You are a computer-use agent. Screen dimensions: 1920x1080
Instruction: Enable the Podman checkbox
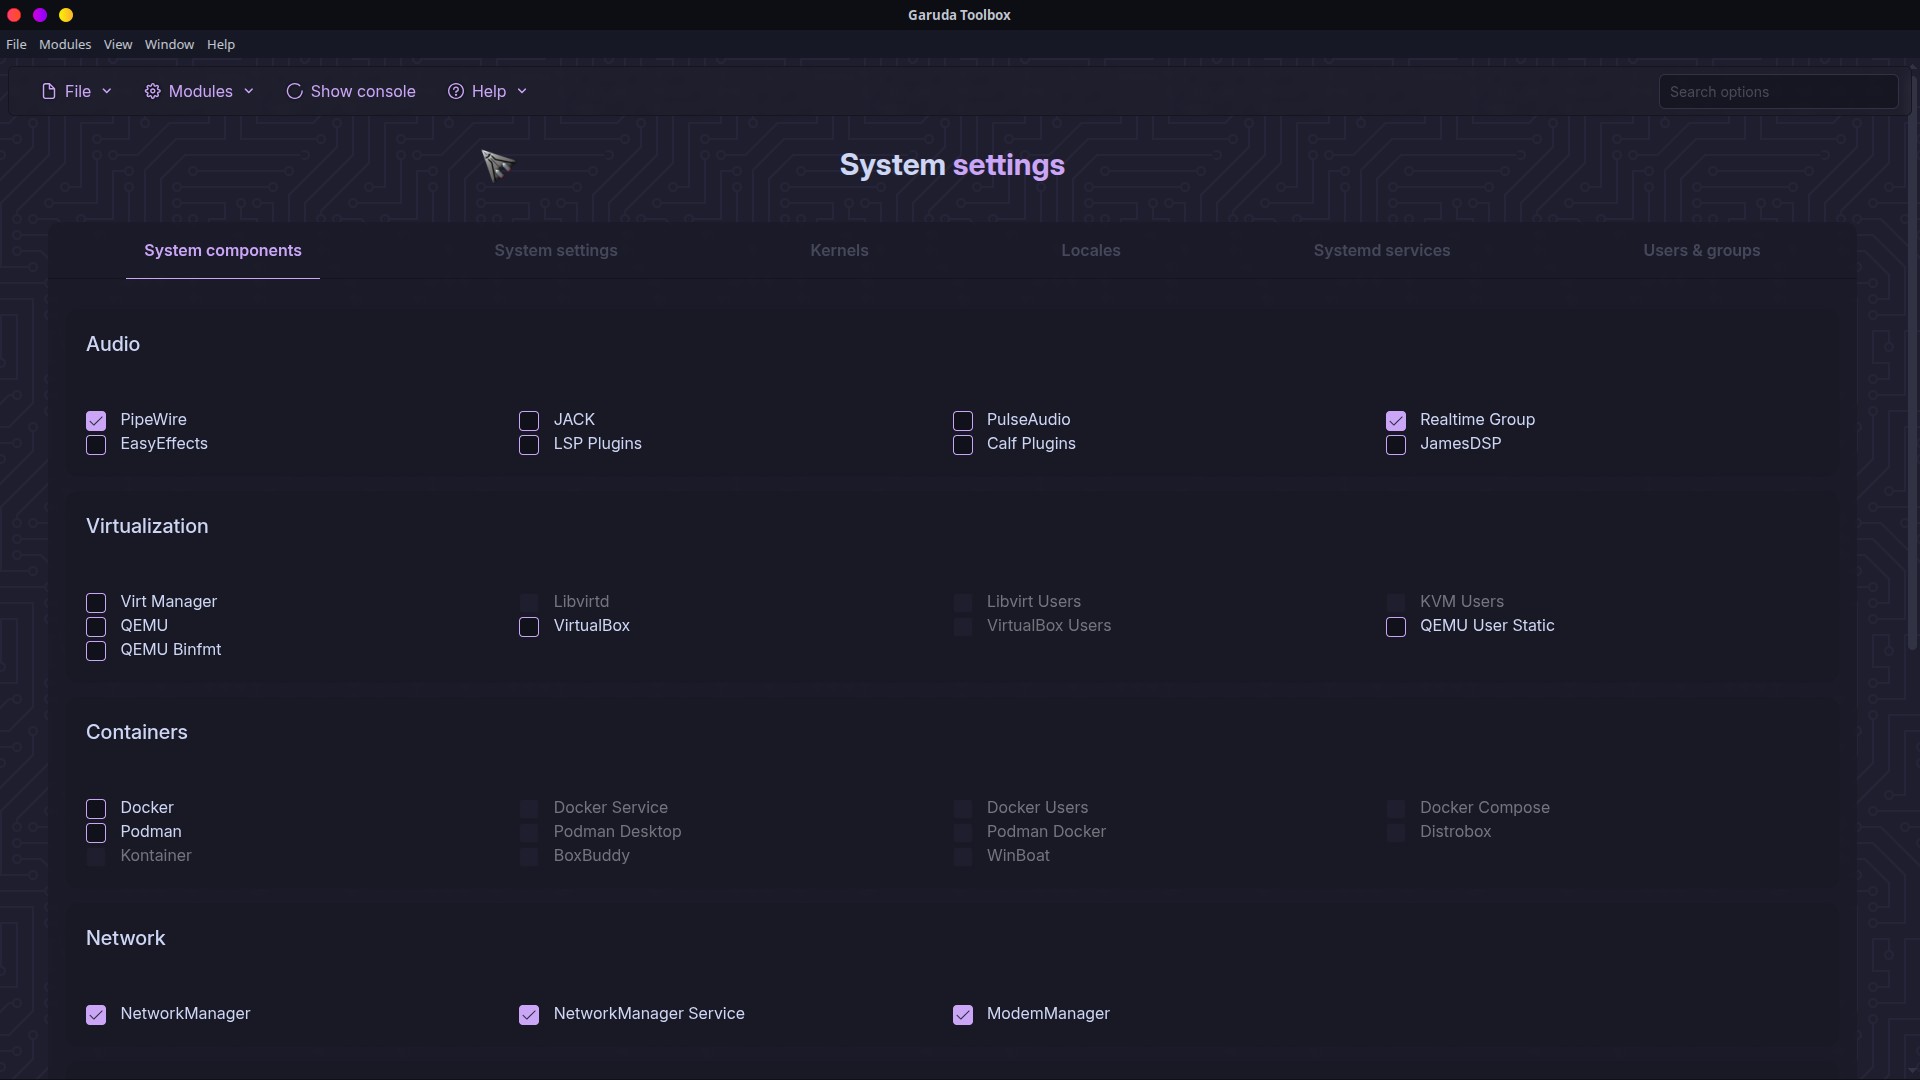pyautogui.click(x=96, y=832)
